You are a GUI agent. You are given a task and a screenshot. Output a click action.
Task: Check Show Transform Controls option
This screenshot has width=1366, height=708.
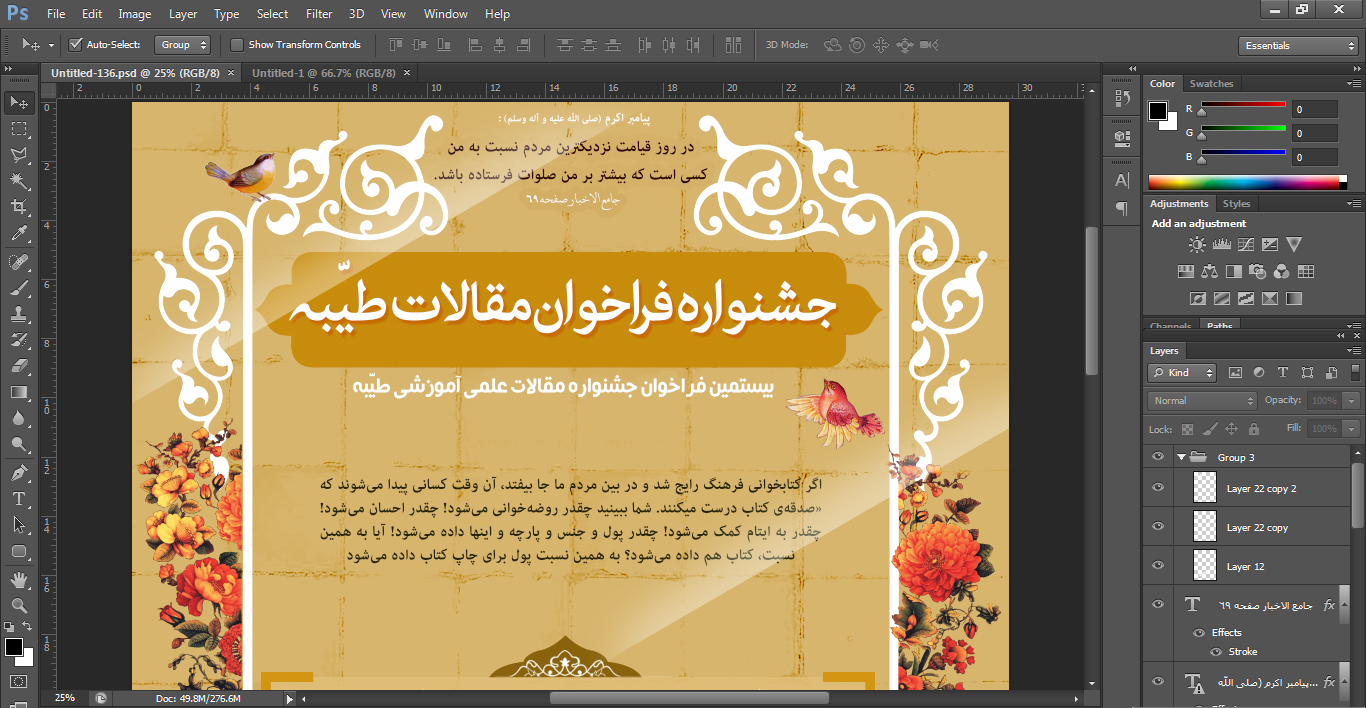coord(237,45)
